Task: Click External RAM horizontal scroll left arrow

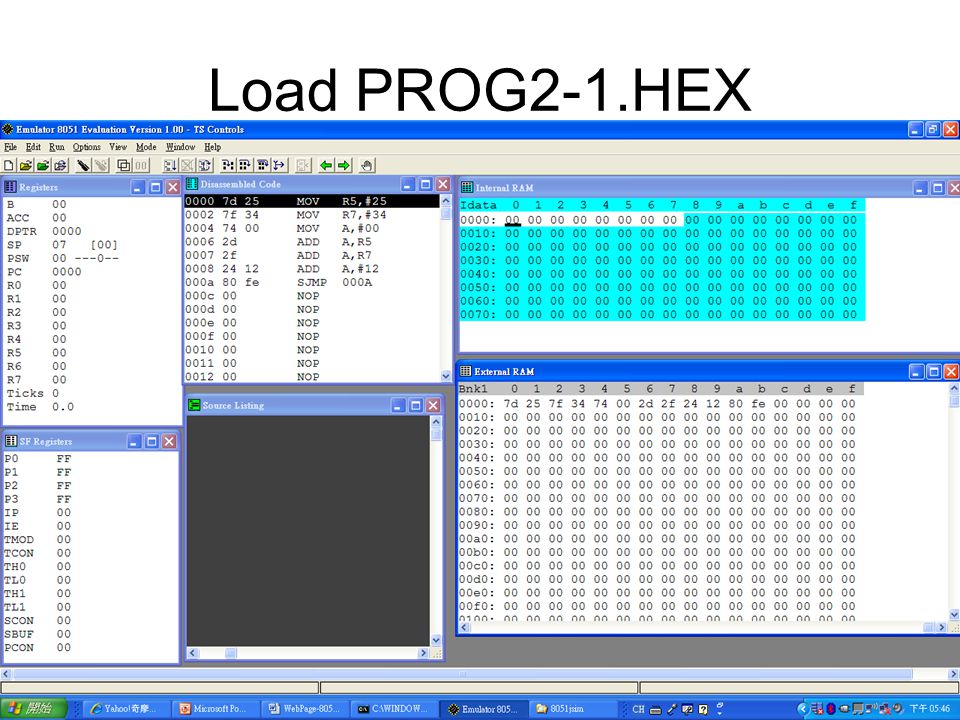Action: coord(463,627)
